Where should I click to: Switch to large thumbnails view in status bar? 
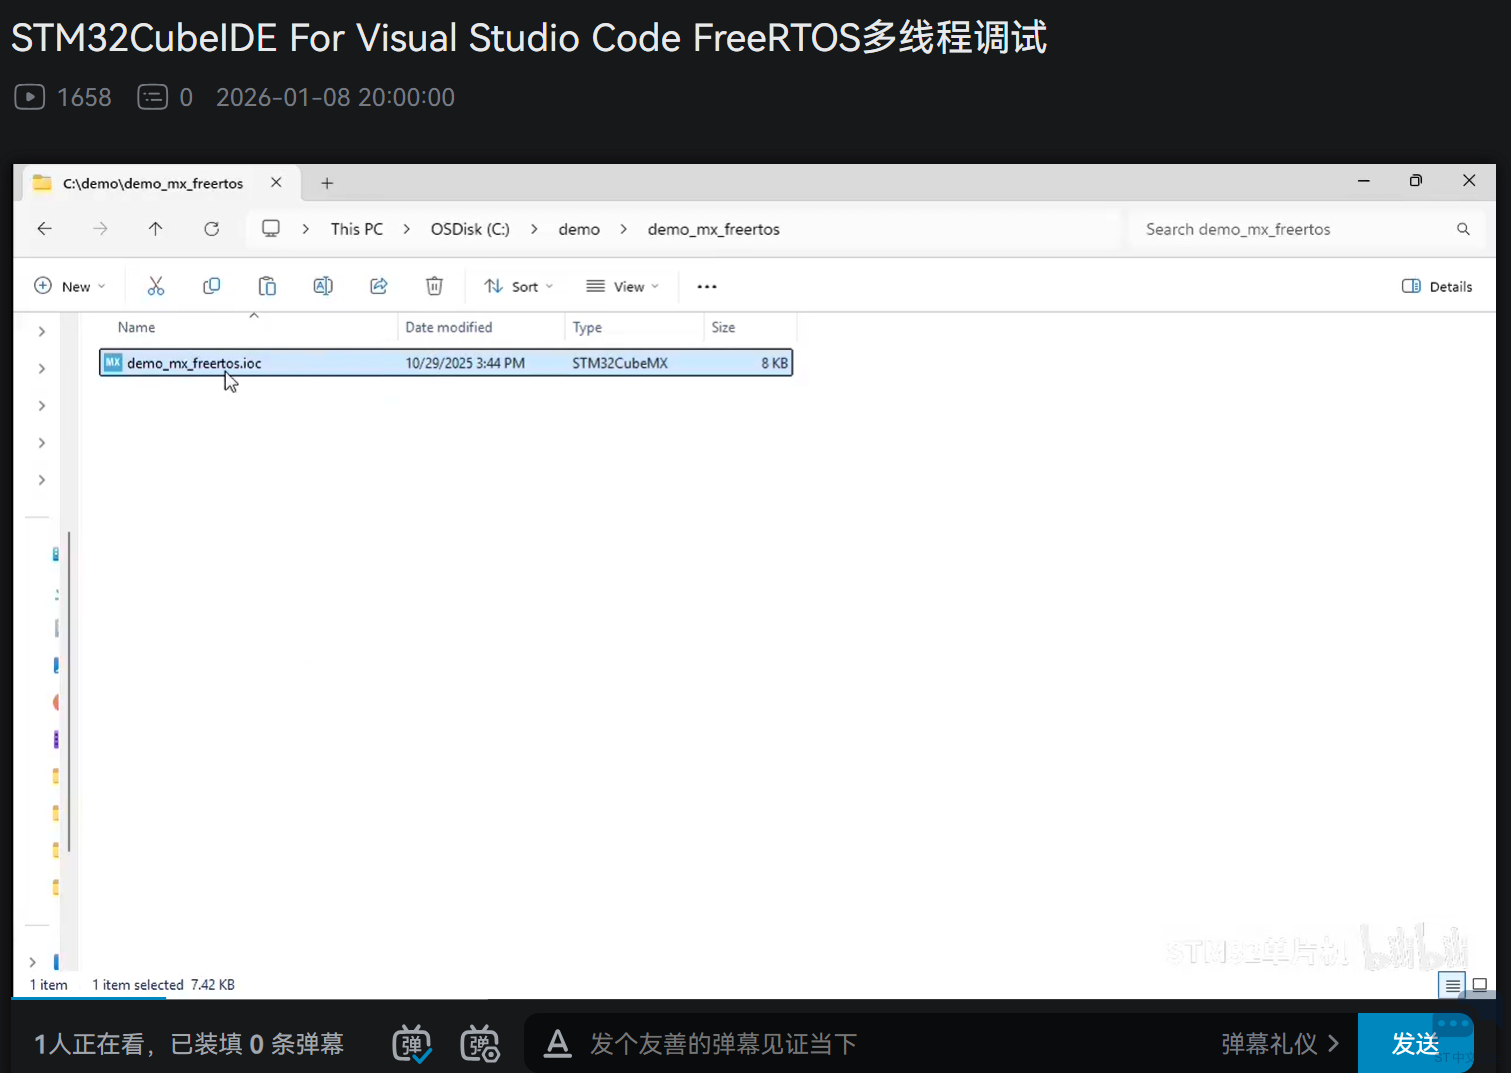tap(1480, 985)
